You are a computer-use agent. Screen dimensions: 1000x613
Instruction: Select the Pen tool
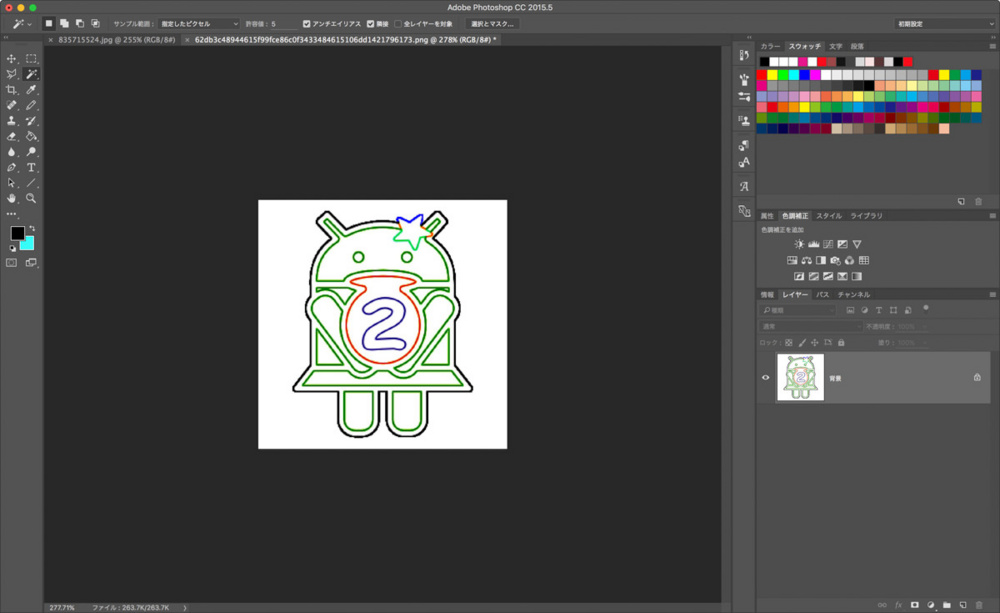11,167
